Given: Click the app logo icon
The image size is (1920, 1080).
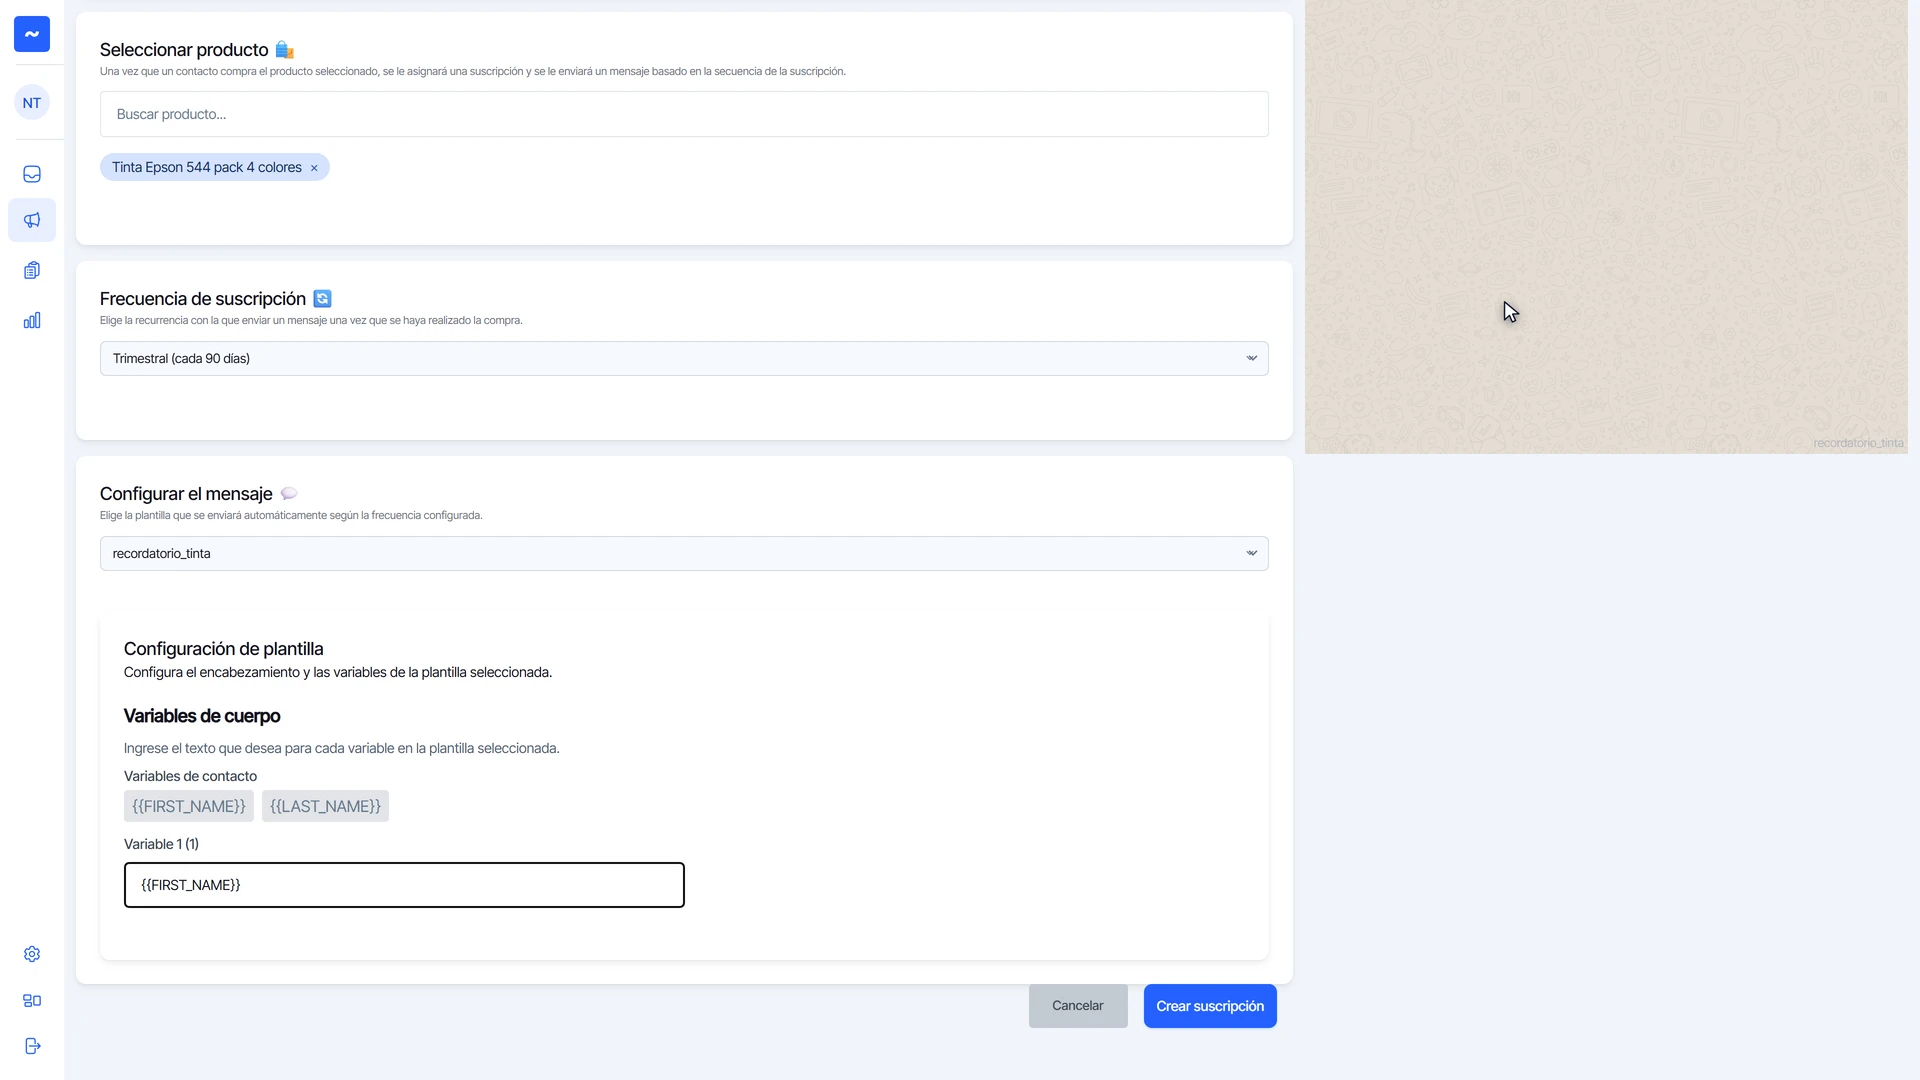Looking at the screenshot, I should pyautogui.click(x=32, y=34).
